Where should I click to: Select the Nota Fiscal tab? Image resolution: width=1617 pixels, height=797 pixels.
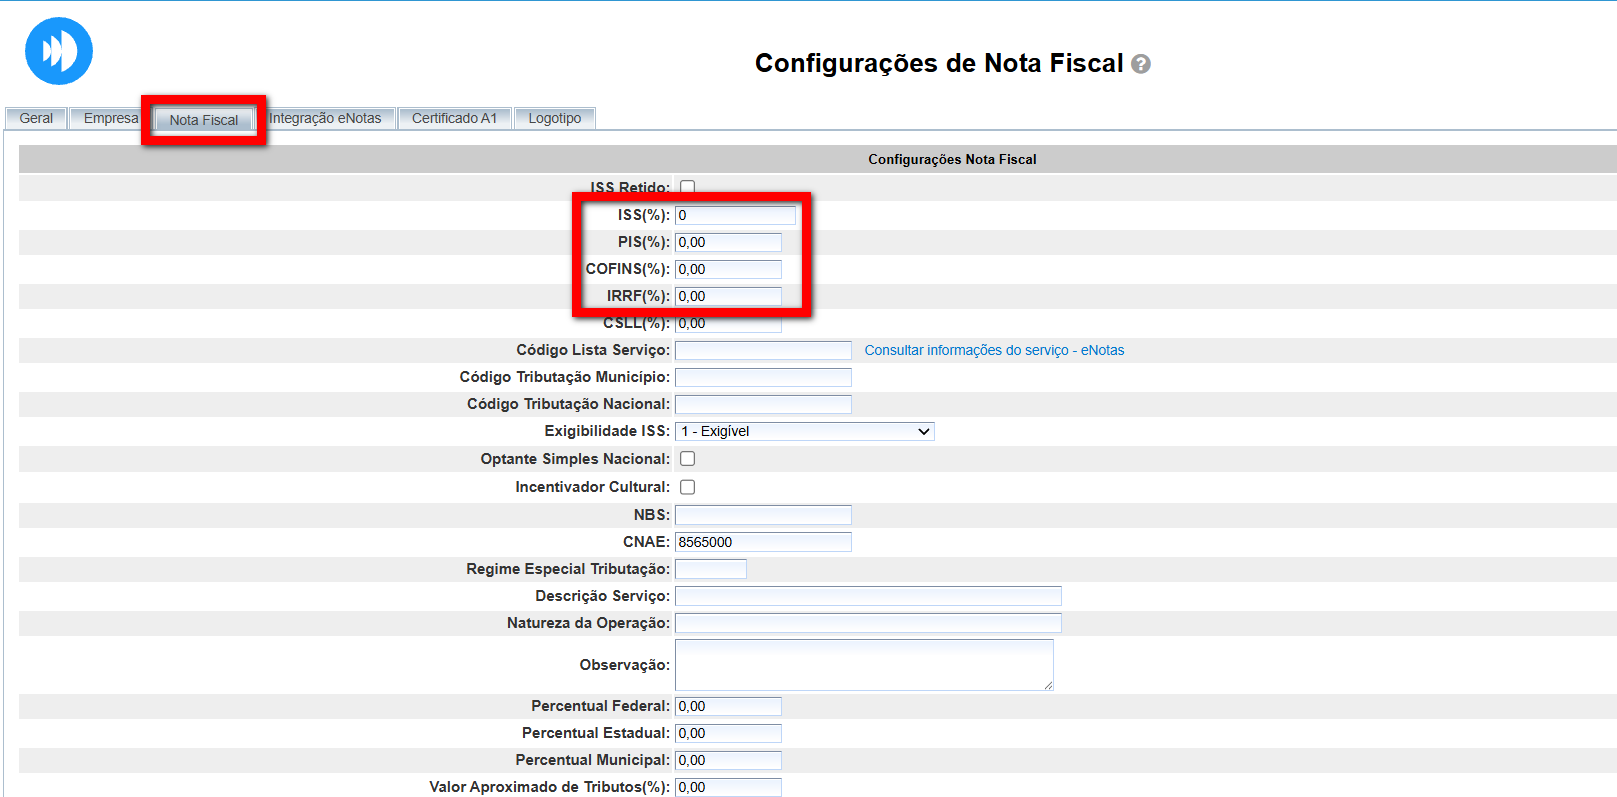[x=204, y=120]
